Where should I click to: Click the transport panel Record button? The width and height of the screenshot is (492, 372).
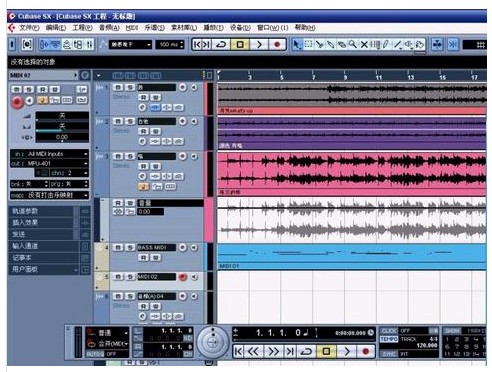coord(366,351)
